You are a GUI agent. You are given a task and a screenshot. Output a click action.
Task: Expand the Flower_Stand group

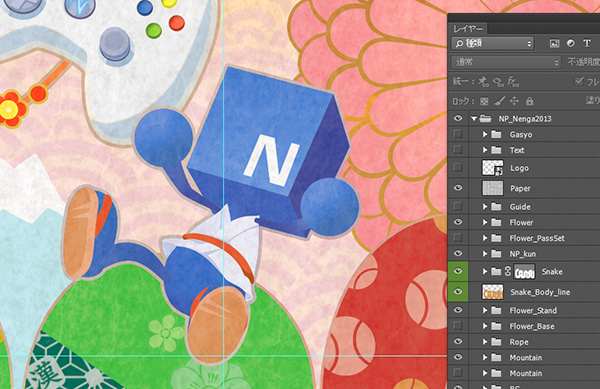click(x=485, y=310)
